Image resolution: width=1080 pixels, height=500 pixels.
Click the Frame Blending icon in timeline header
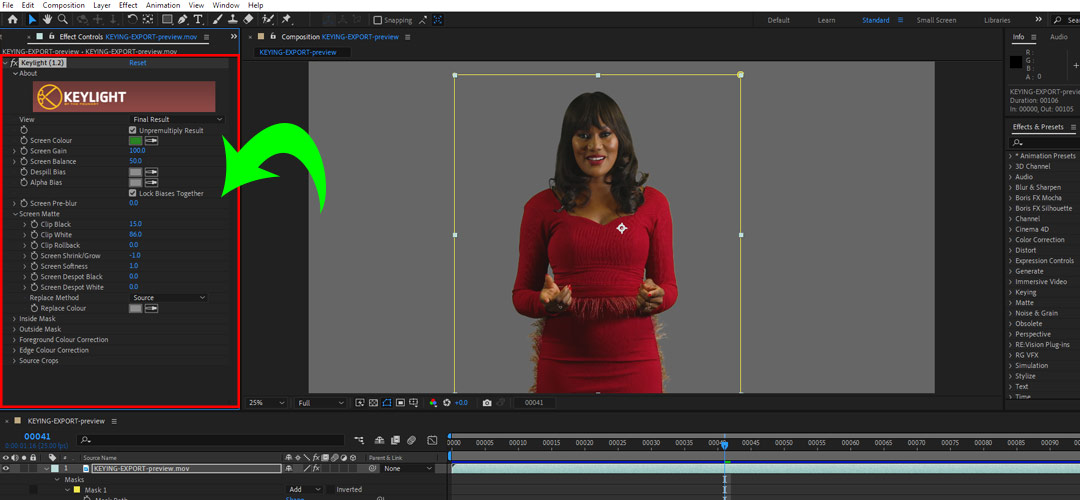tap(395, 439)
